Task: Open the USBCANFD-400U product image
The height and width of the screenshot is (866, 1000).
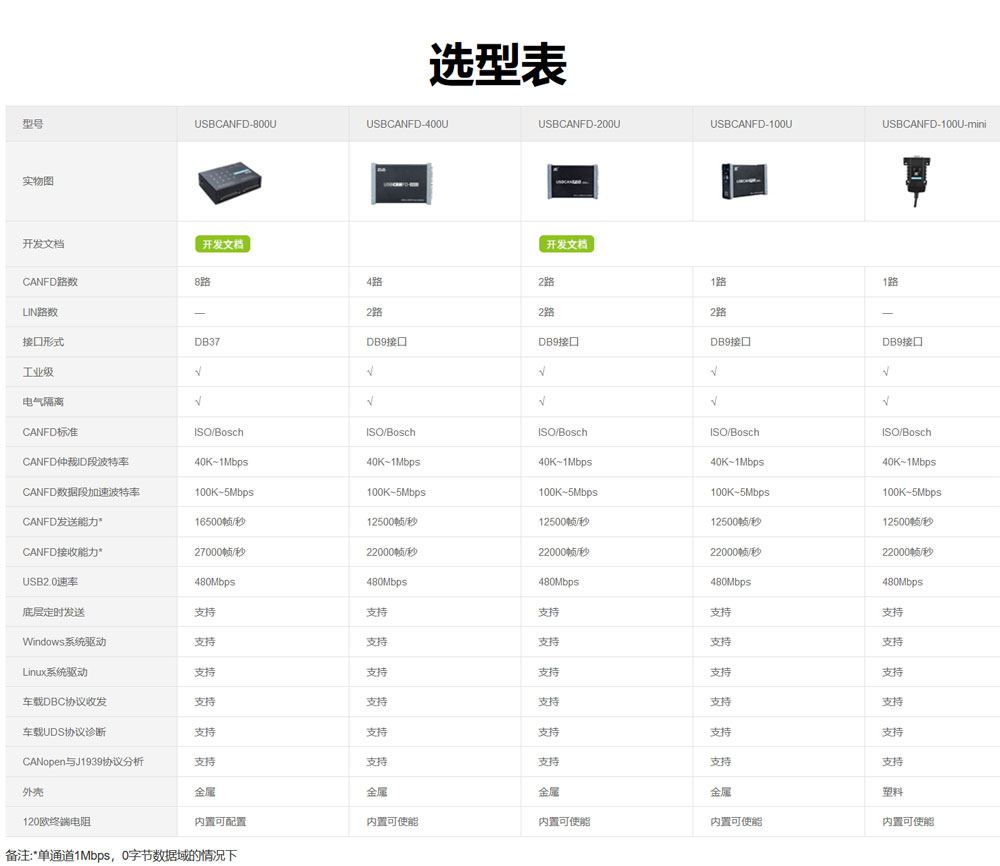Action: tap(402, 183)
